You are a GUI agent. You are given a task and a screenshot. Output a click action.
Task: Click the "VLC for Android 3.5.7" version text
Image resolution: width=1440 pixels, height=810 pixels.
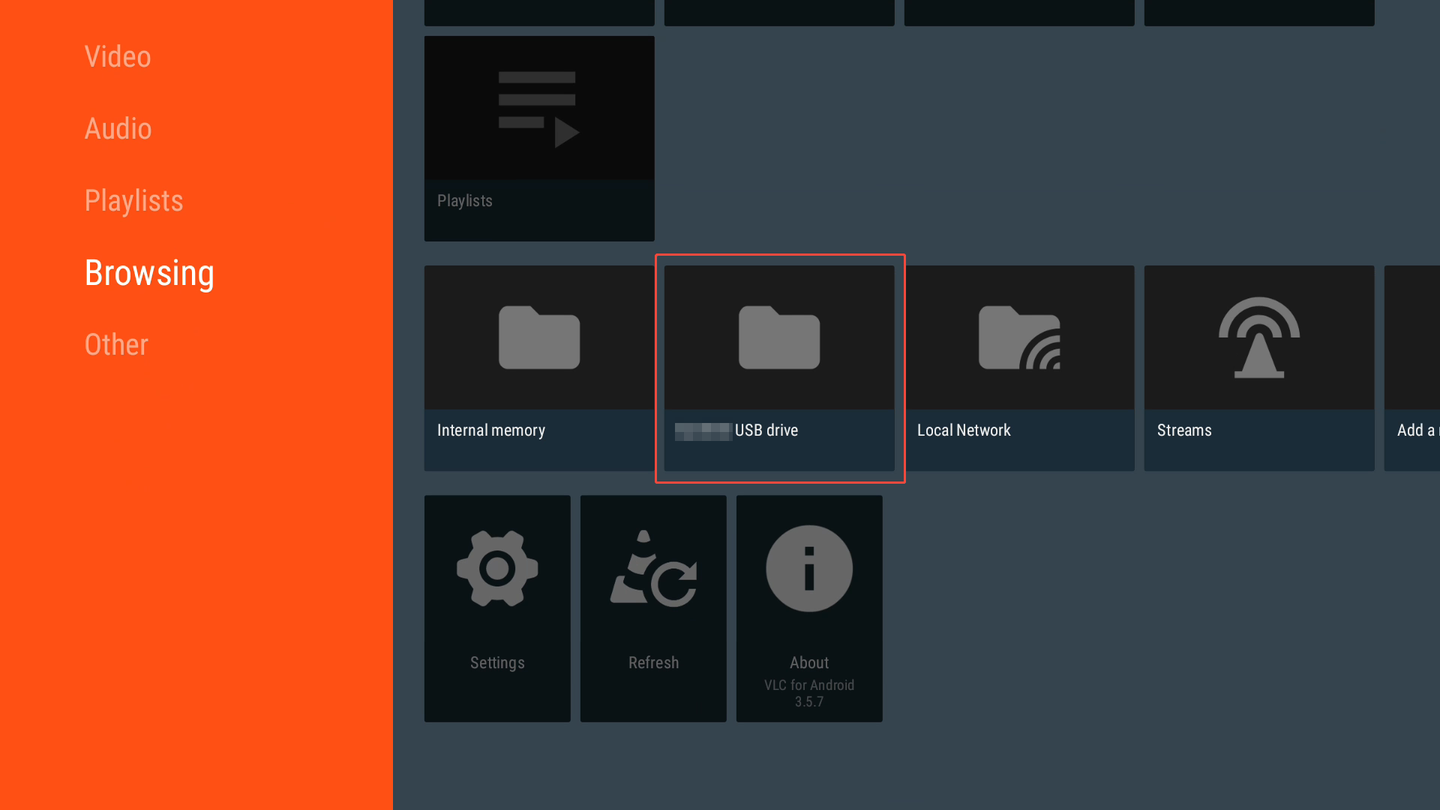tap(809, 693)
